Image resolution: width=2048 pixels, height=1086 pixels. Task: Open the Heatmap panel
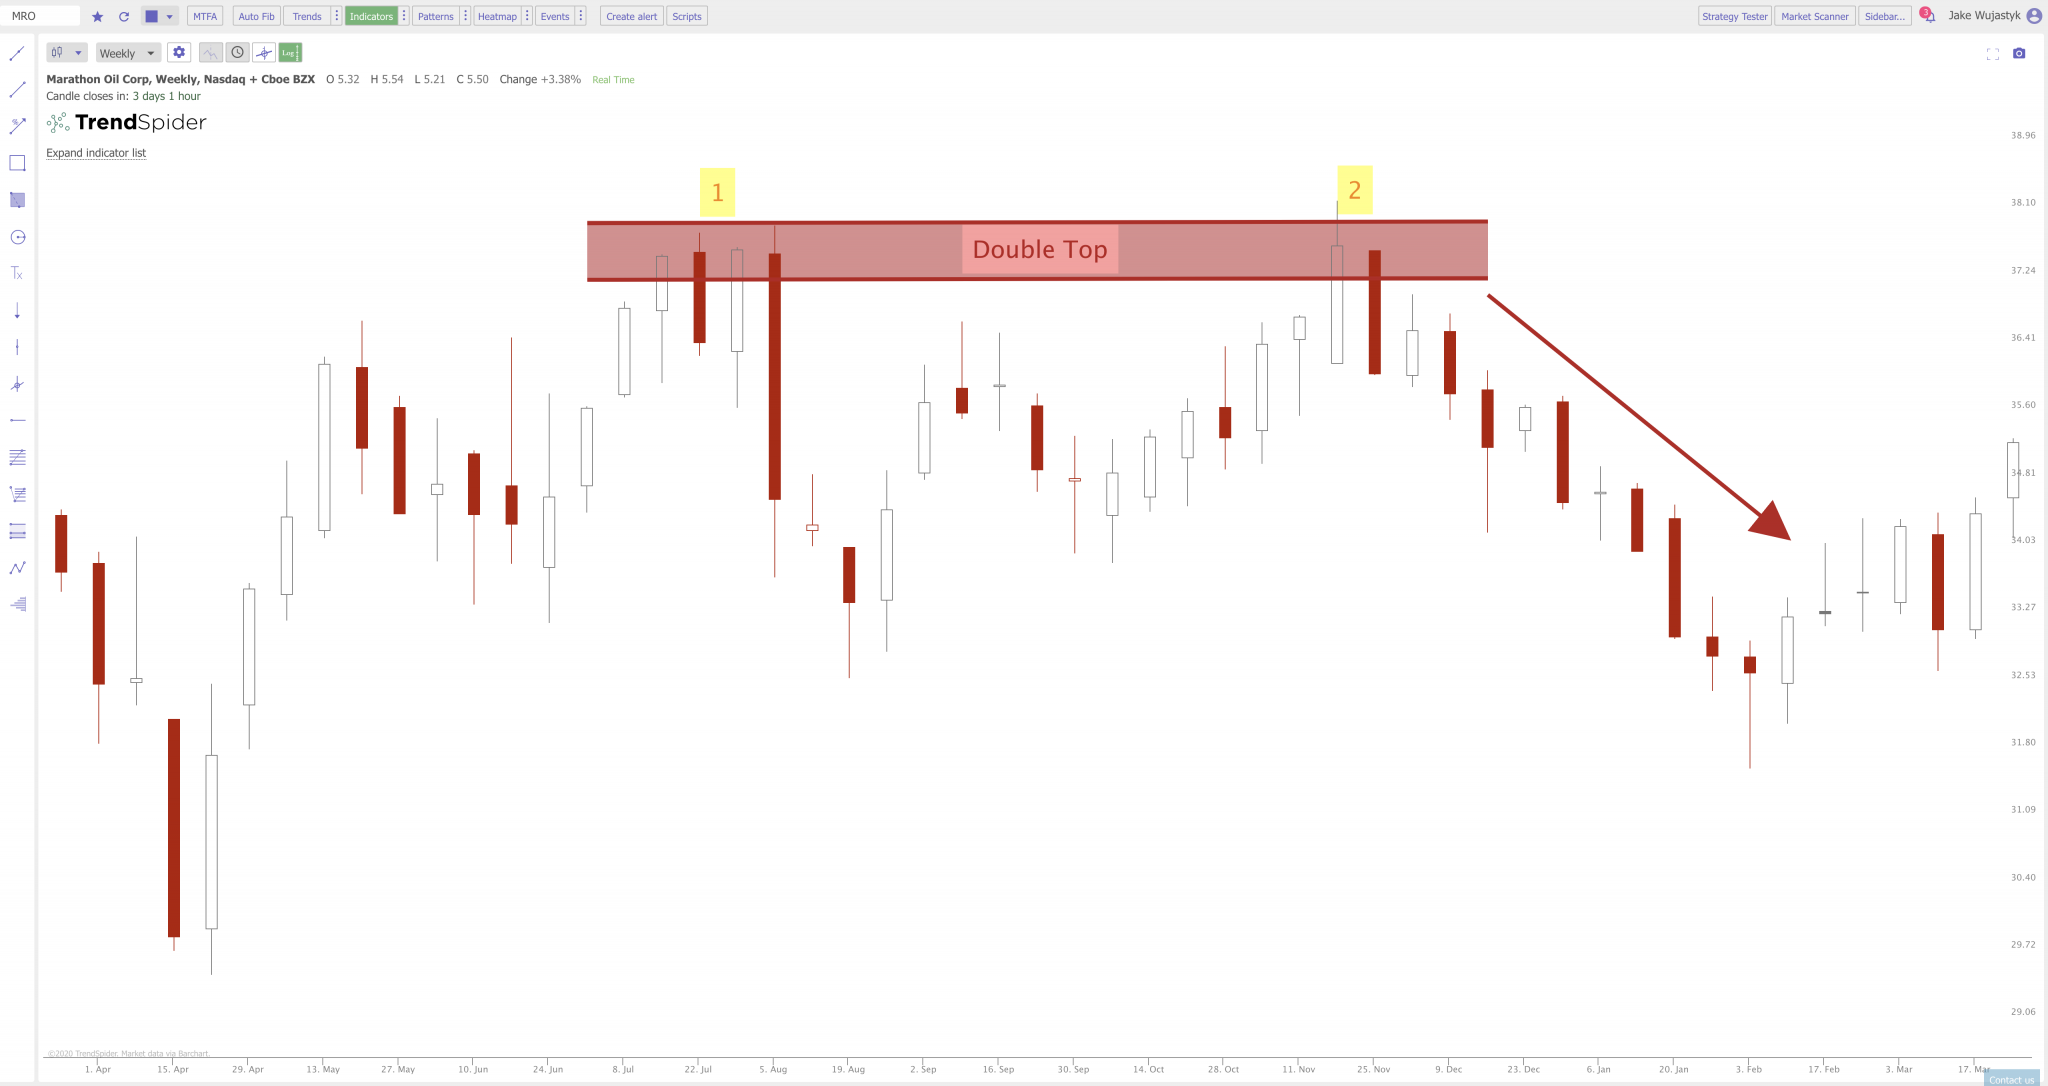(x=496, y=15)
